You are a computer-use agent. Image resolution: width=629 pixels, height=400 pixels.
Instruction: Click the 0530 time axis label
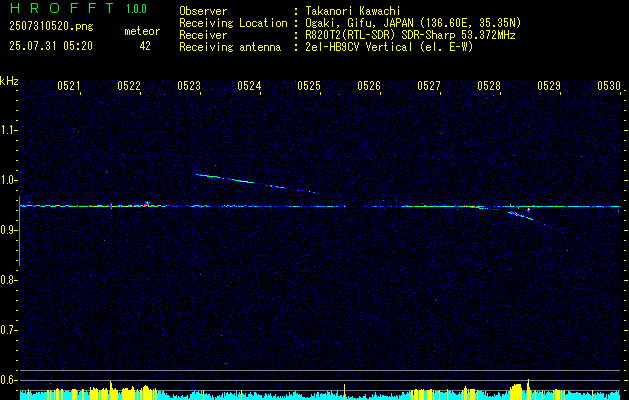pos(609,85)
